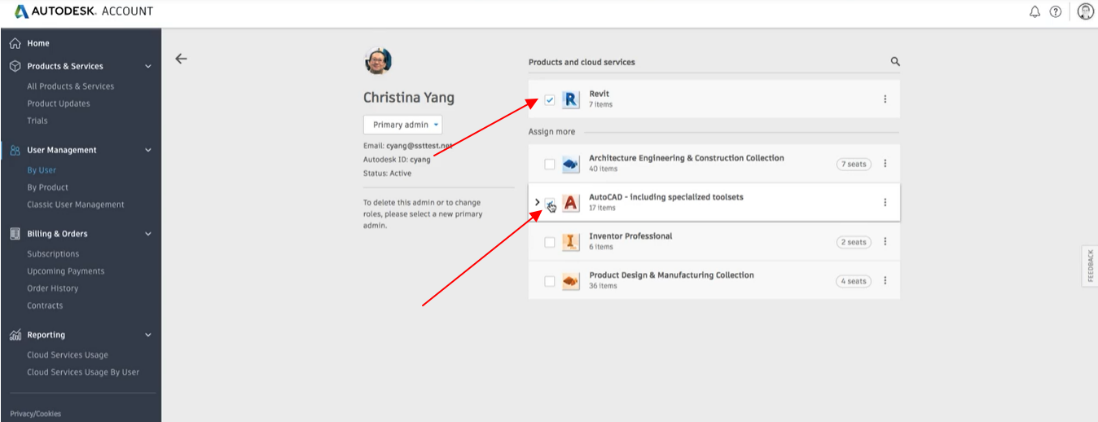Screen dimensions: 1098x422
Task: Open the Primary admin role dropdown
Action: point(402,125)
